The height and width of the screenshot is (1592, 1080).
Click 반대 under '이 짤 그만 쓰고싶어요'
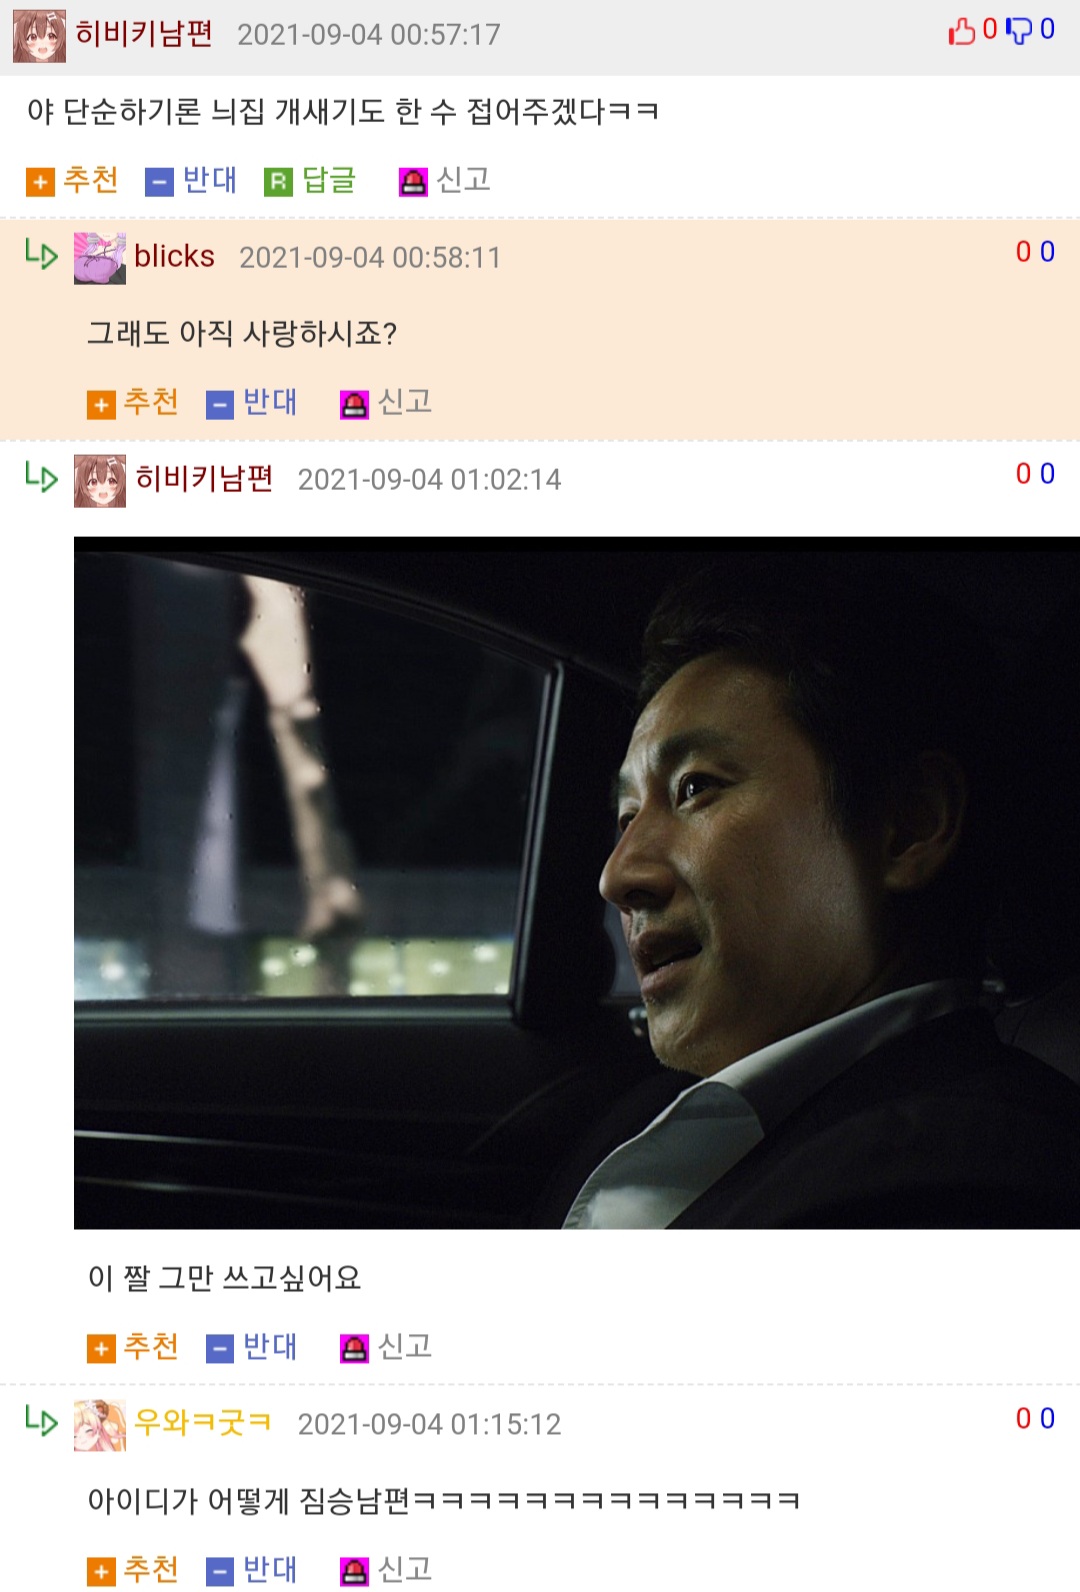point(252,1347)
